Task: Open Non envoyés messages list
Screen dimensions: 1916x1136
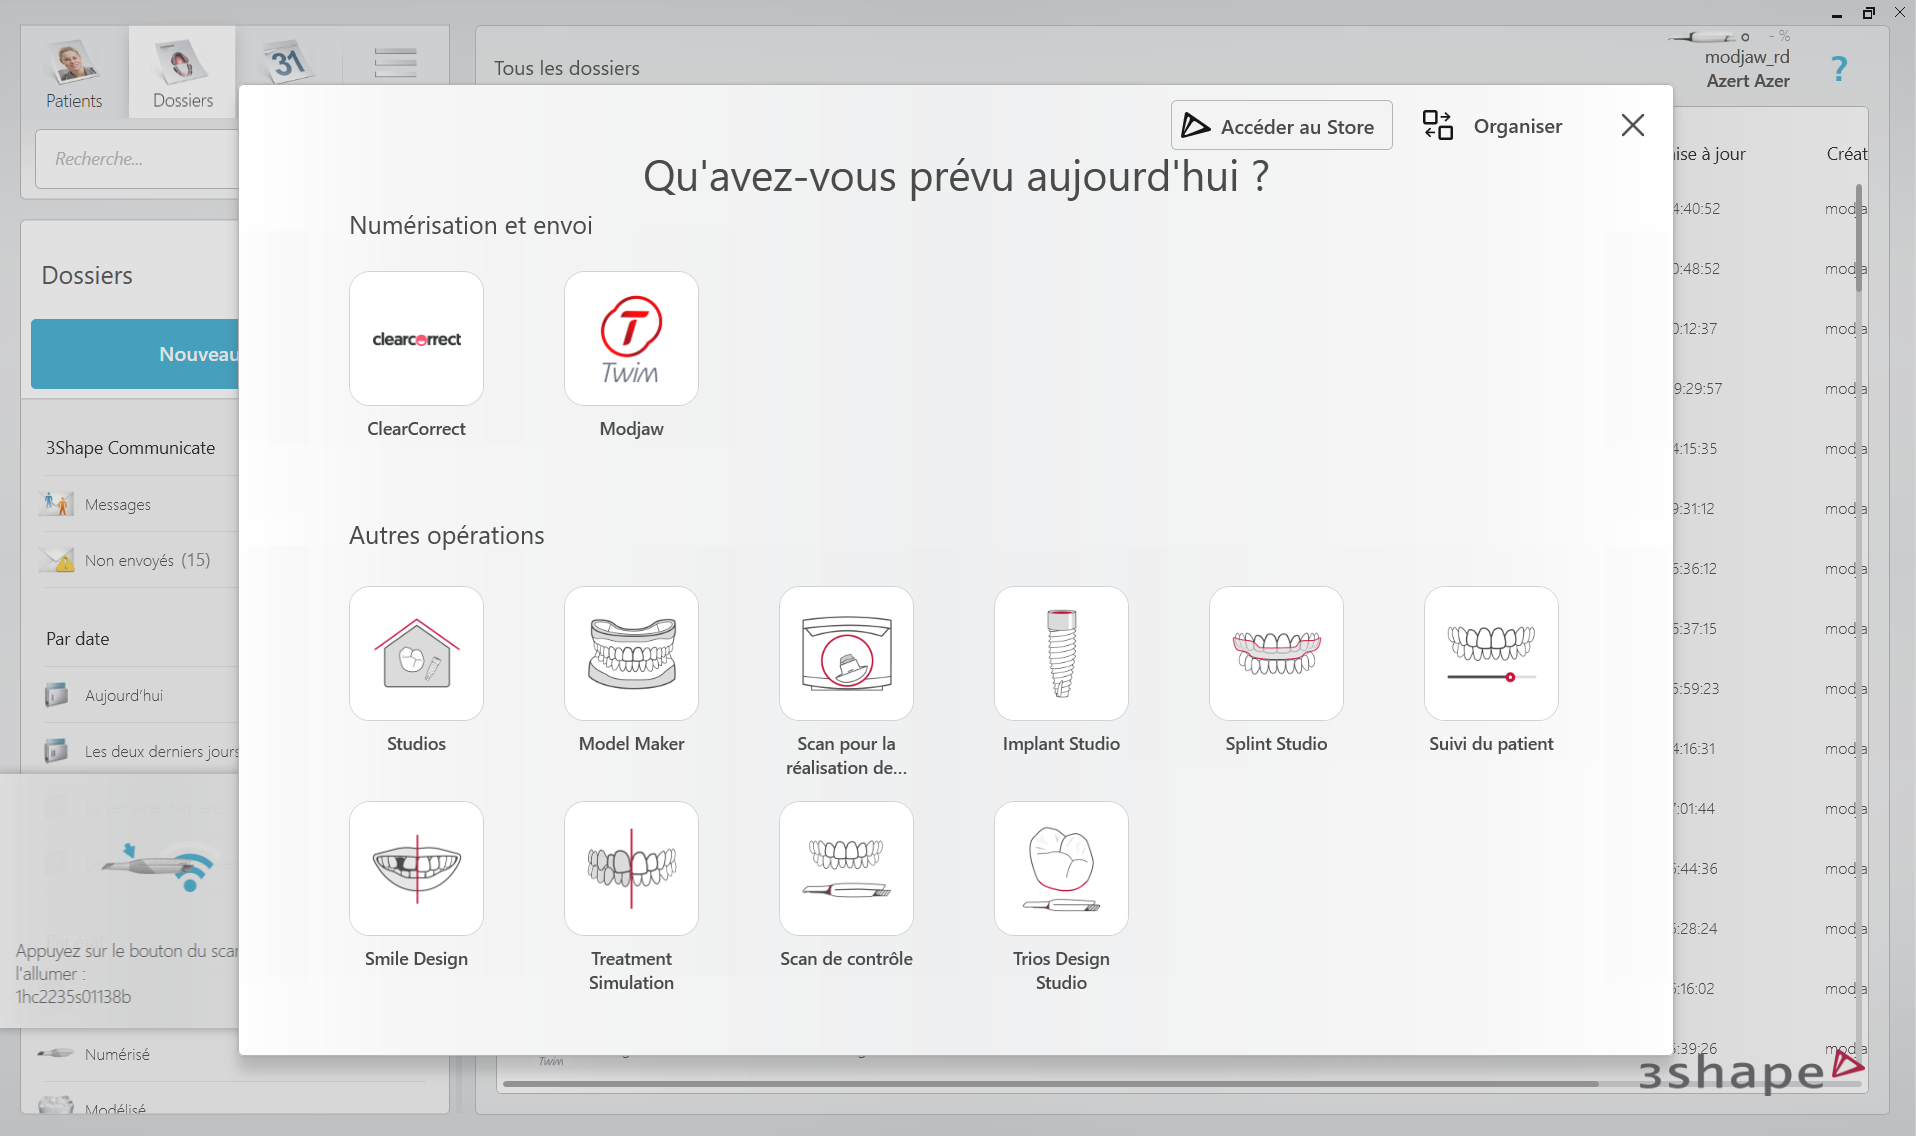Action: pyautogui.click(x=147, y=561)
